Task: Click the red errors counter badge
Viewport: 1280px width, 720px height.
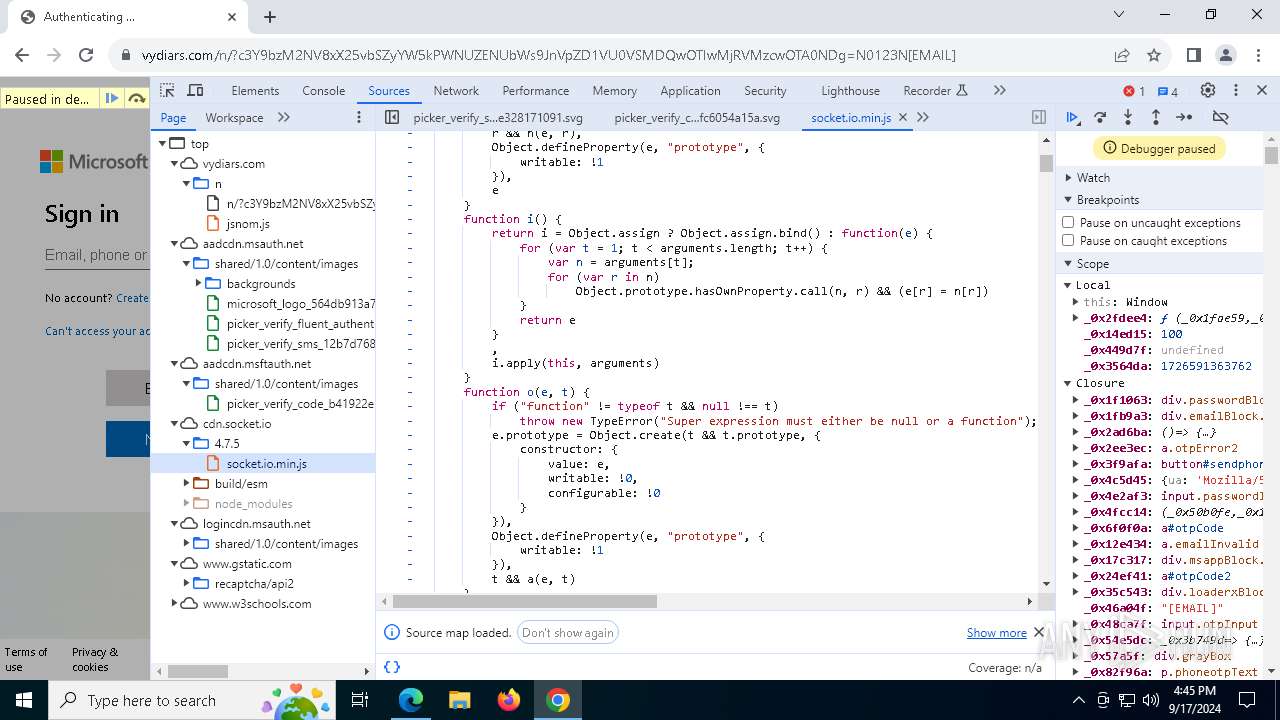Action: pyautogui.click(x=1134, y=91)
